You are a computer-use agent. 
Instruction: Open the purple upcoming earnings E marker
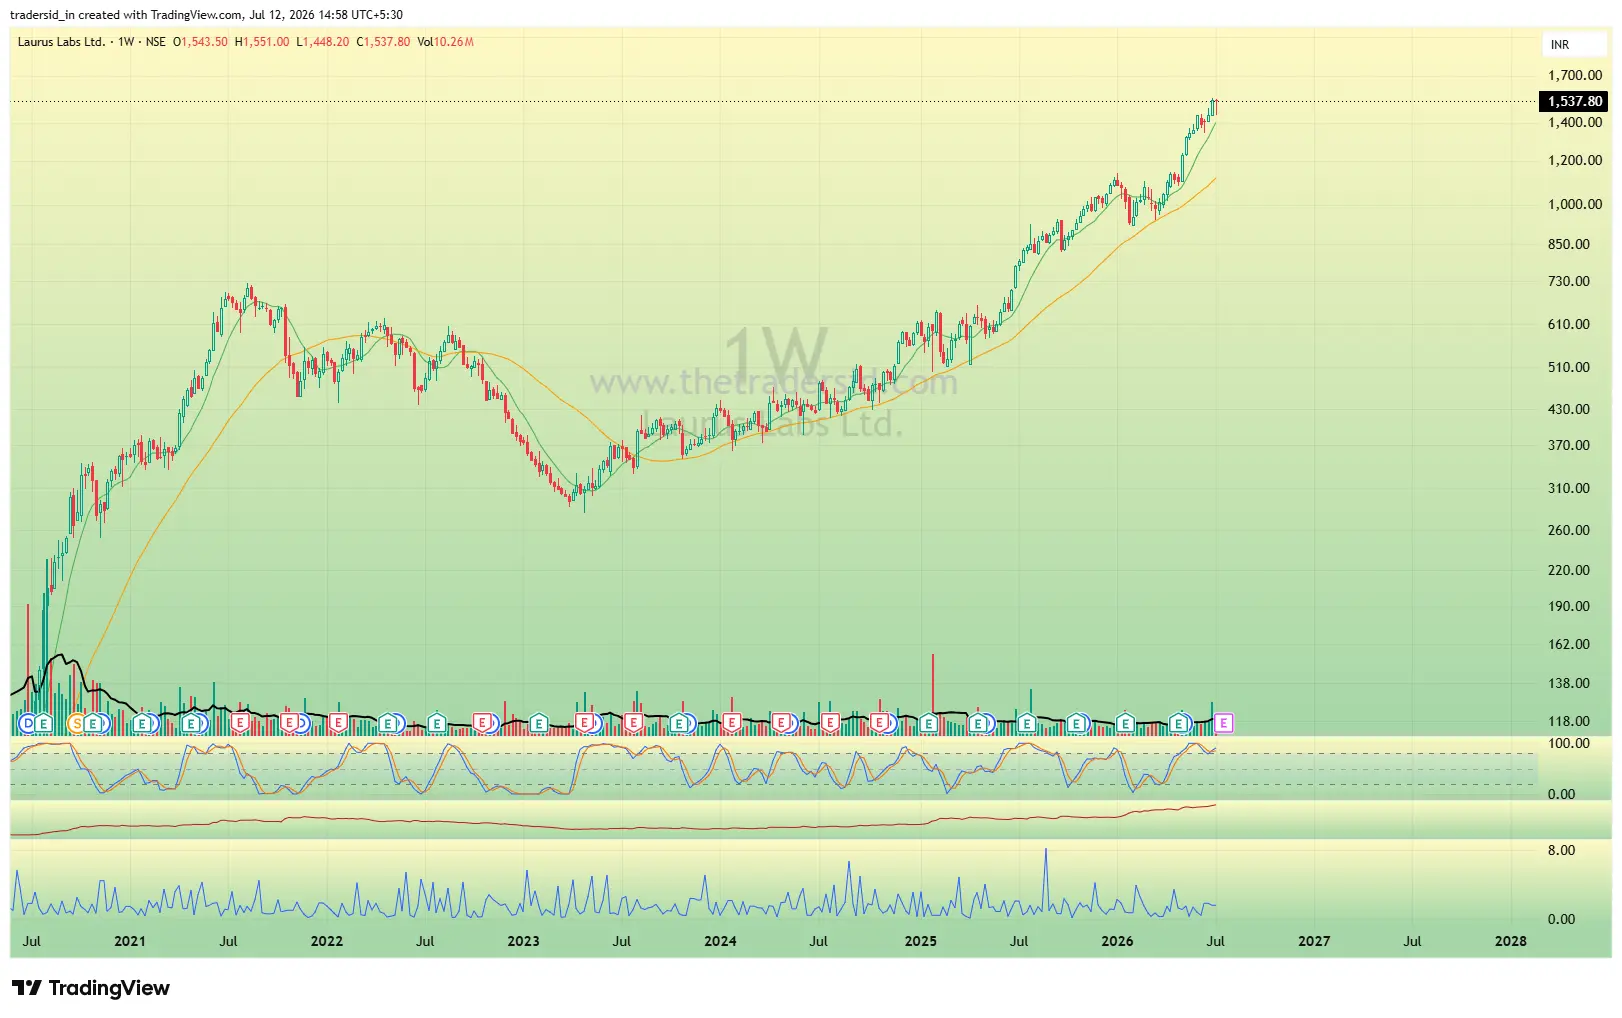(1224, 722)
